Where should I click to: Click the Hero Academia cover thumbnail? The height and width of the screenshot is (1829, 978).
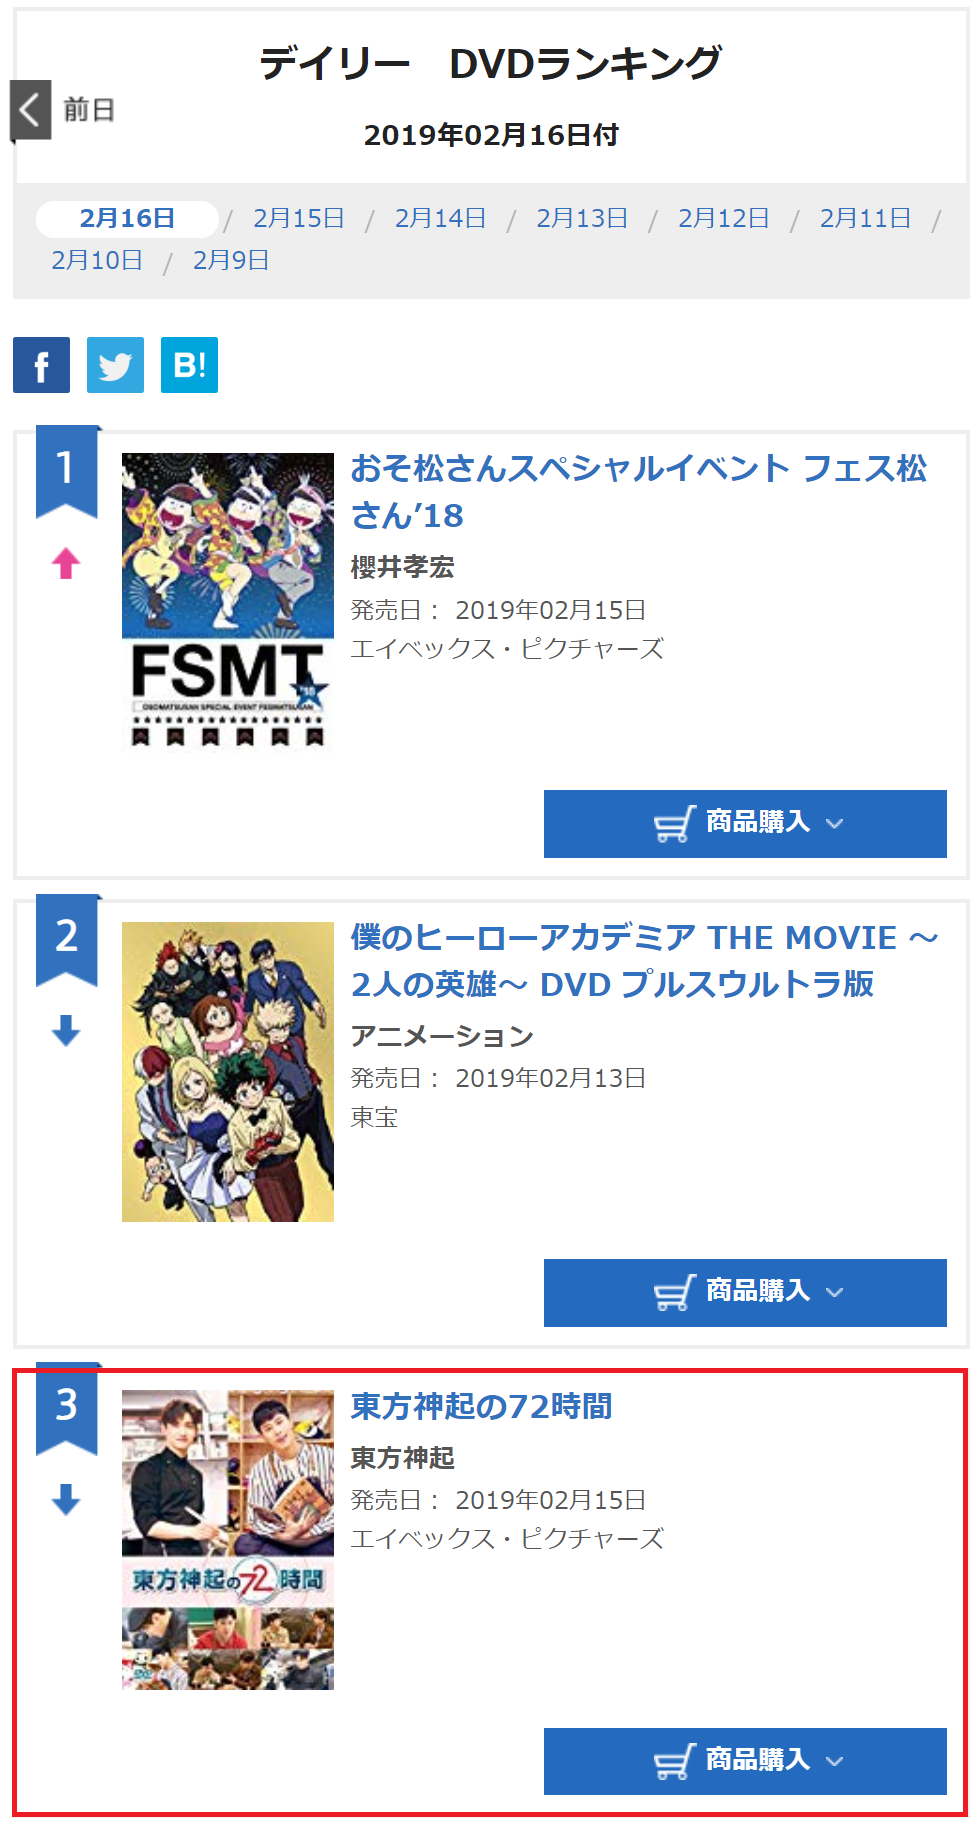[x=228, y=1071]
